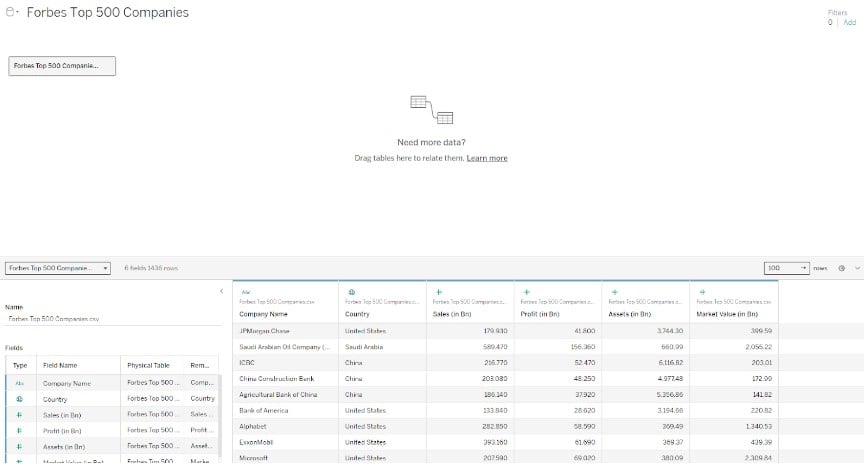
Task: Open the table selector dropdown in data grid toolbar
Action: pos(58,268)
